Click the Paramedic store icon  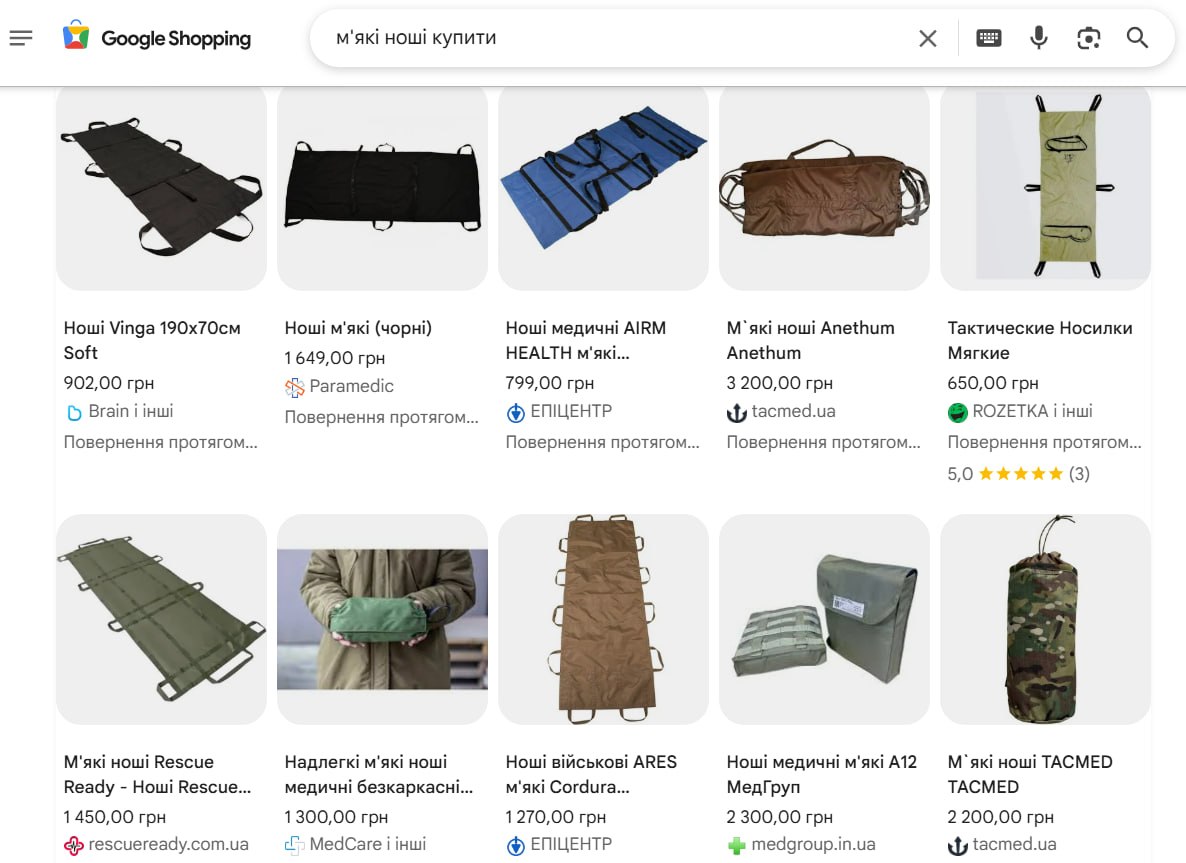(294, 388)
